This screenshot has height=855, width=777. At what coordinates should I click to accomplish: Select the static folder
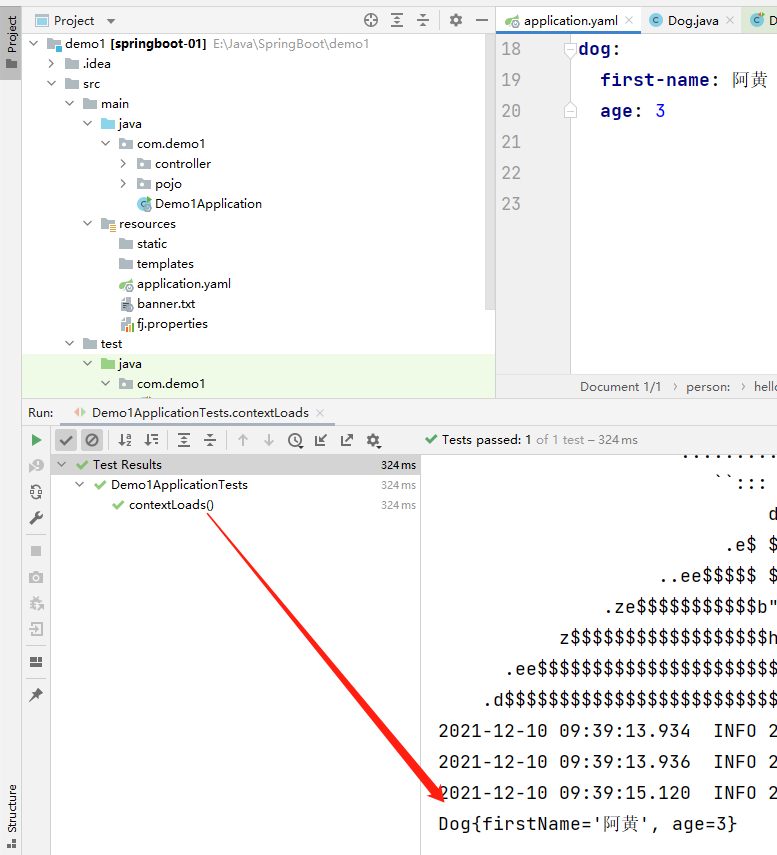pyautogui.click(x=152, y=244)
